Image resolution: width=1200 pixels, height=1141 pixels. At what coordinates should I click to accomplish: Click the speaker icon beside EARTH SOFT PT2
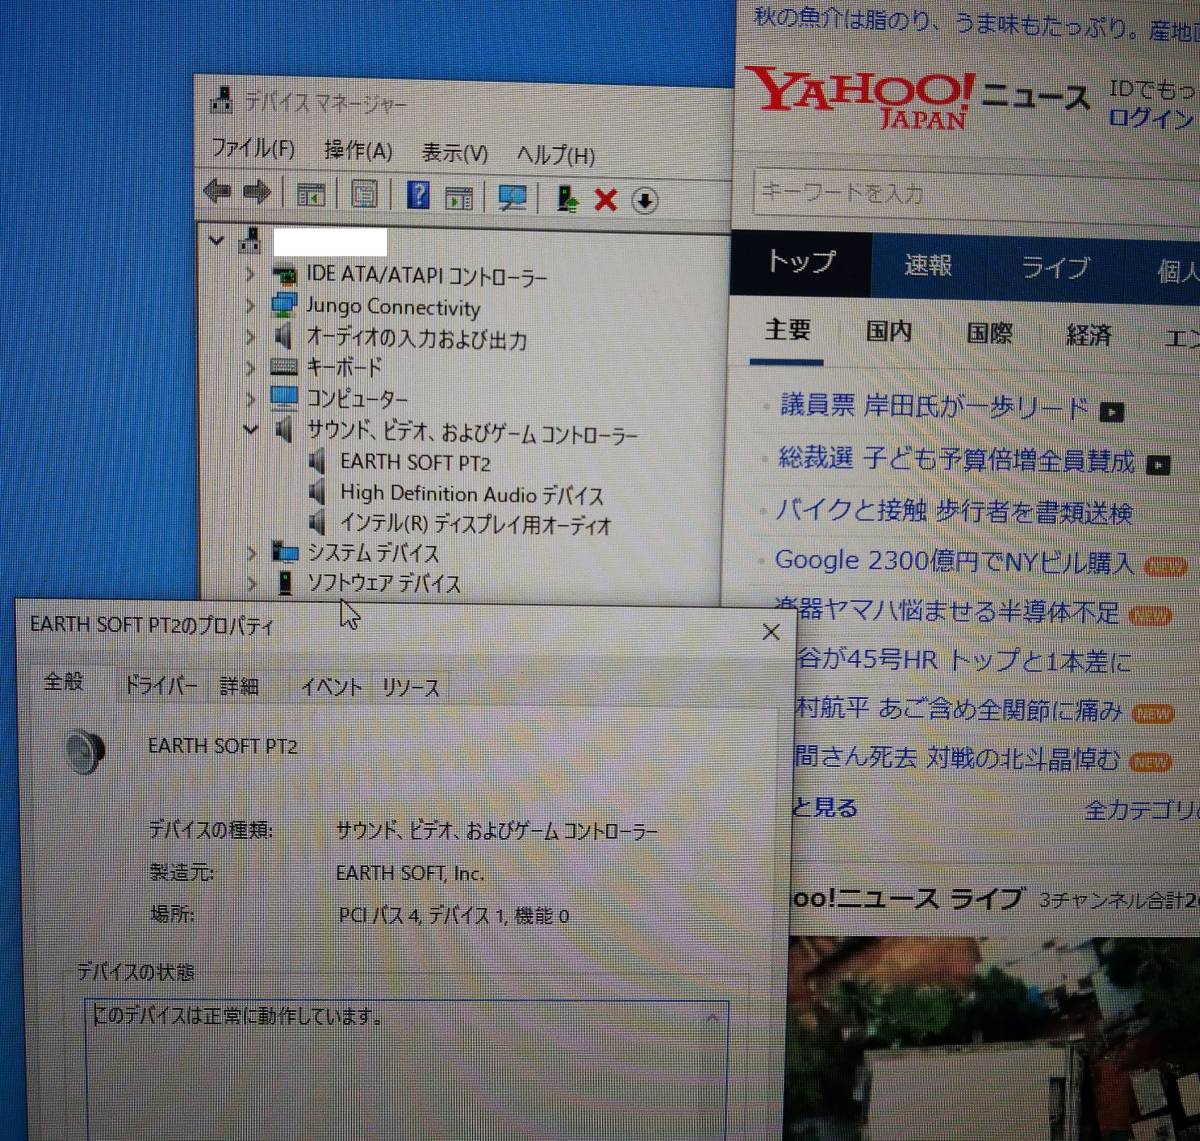click(318, 461)
